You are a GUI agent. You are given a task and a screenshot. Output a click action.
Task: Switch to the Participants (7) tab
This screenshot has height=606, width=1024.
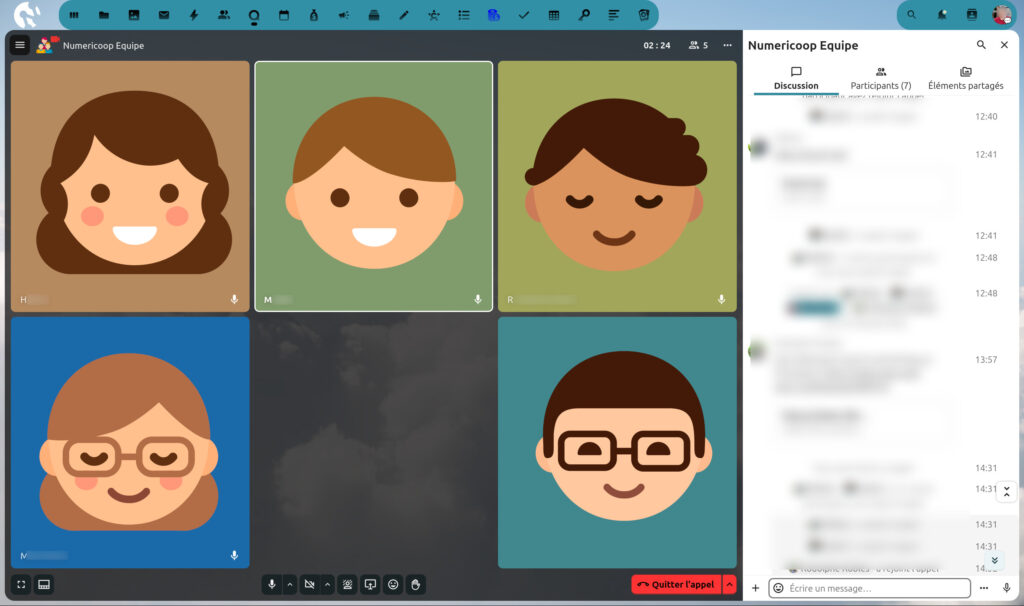(x=881, y=78)
